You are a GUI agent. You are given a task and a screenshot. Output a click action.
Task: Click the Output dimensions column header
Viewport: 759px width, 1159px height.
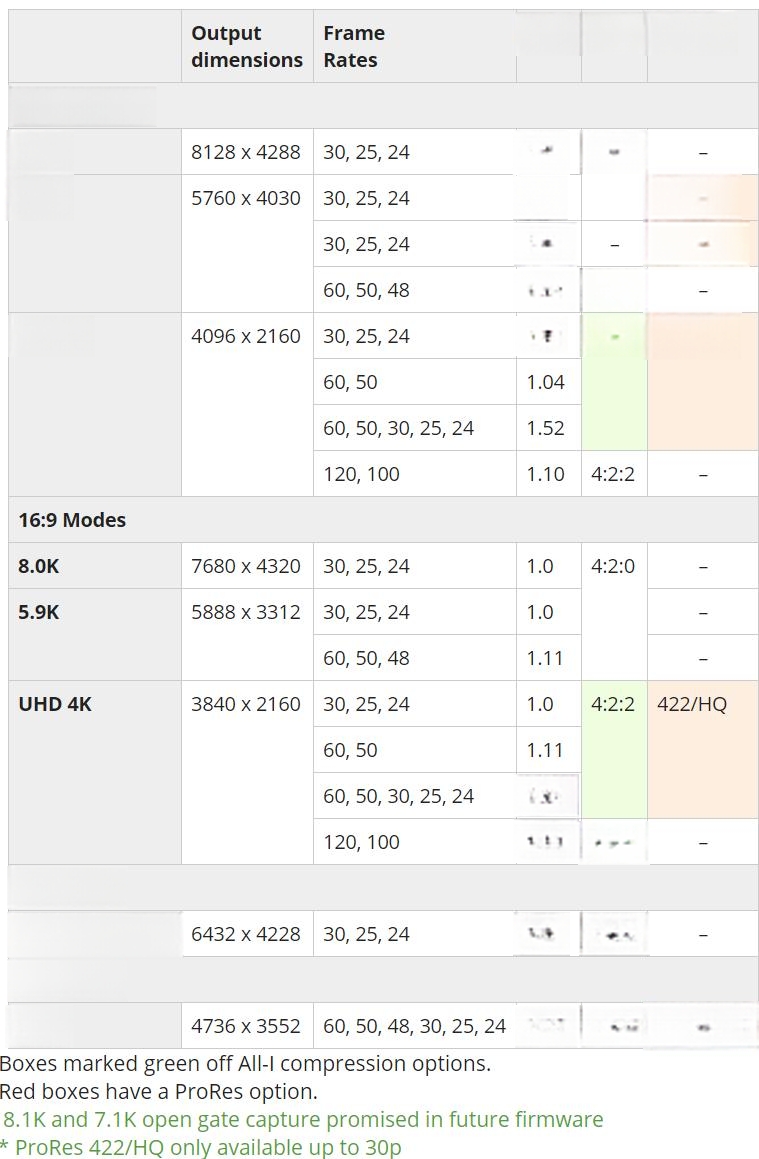[247, 47]
